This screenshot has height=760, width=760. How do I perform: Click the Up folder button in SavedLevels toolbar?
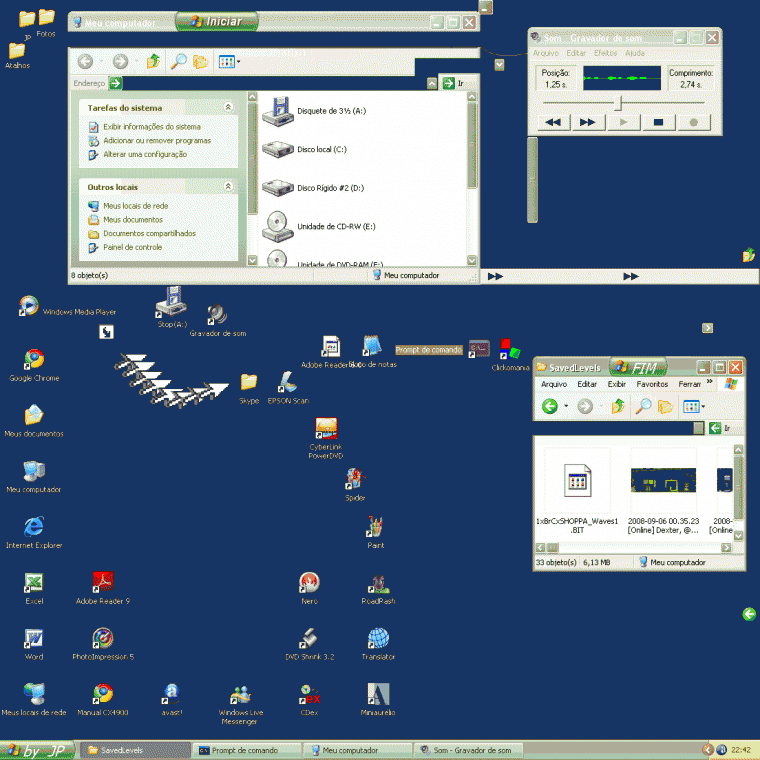pos(618,406)
